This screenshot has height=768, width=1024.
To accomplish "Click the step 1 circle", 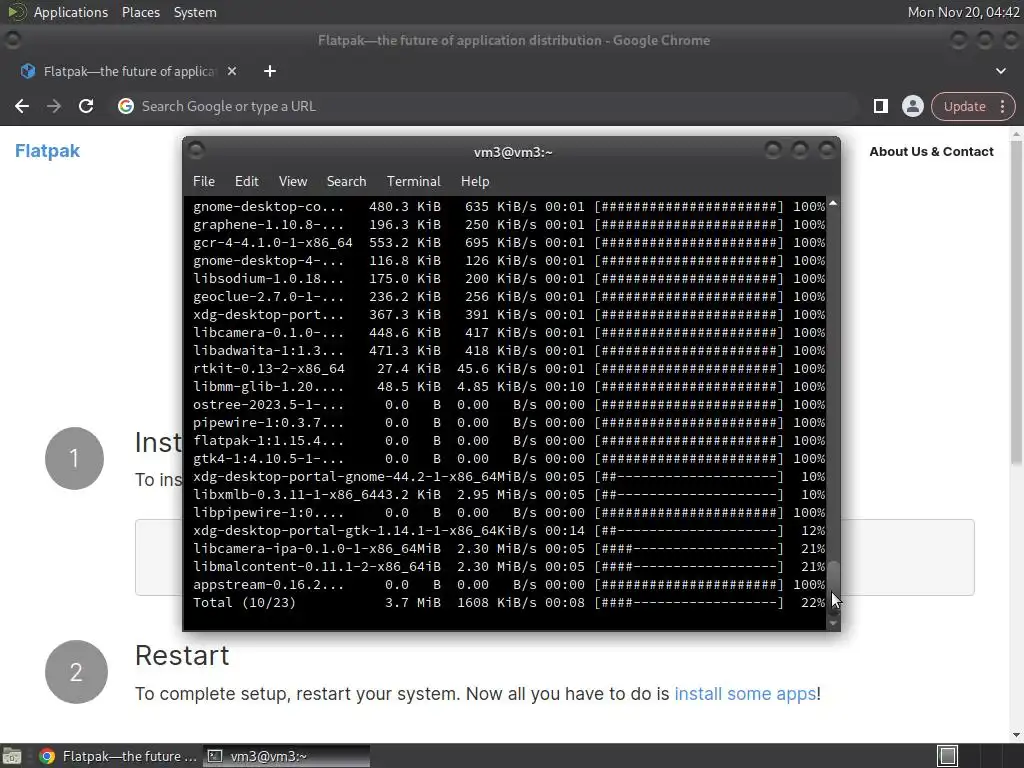I will point(74,458).
